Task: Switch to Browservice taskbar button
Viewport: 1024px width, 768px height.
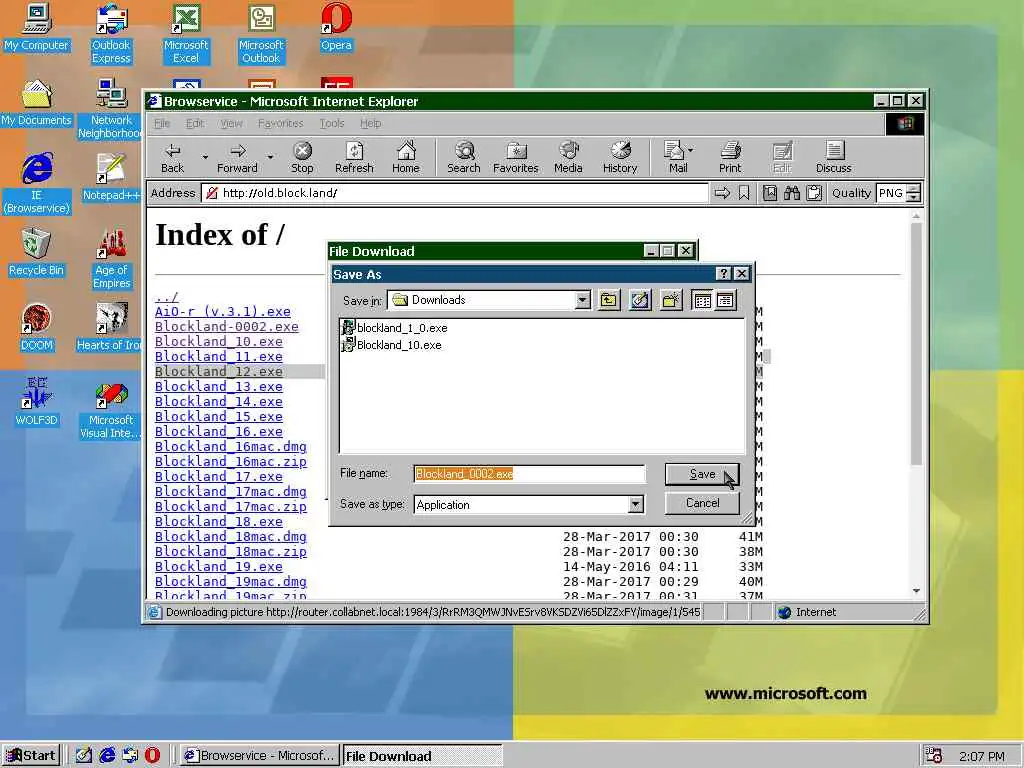Action: (259, 756)
